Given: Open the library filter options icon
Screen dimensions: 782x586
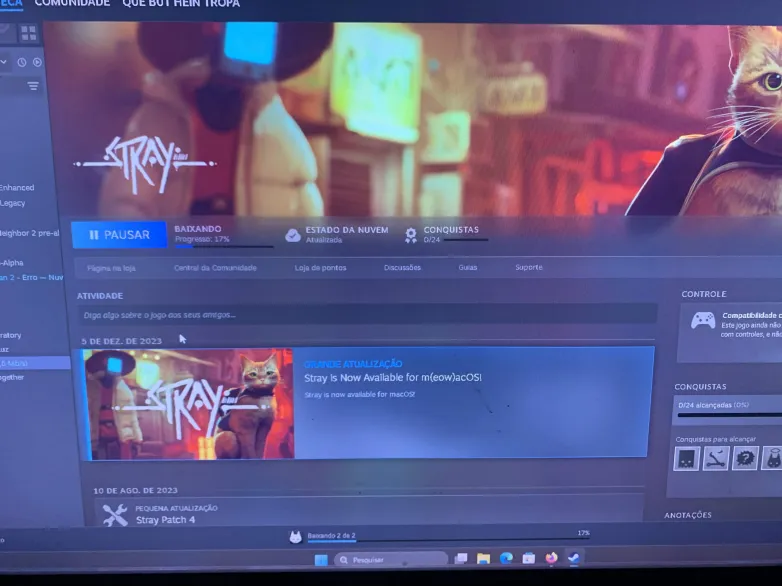Looking at the screenshot, I should [x=33, y=86].
